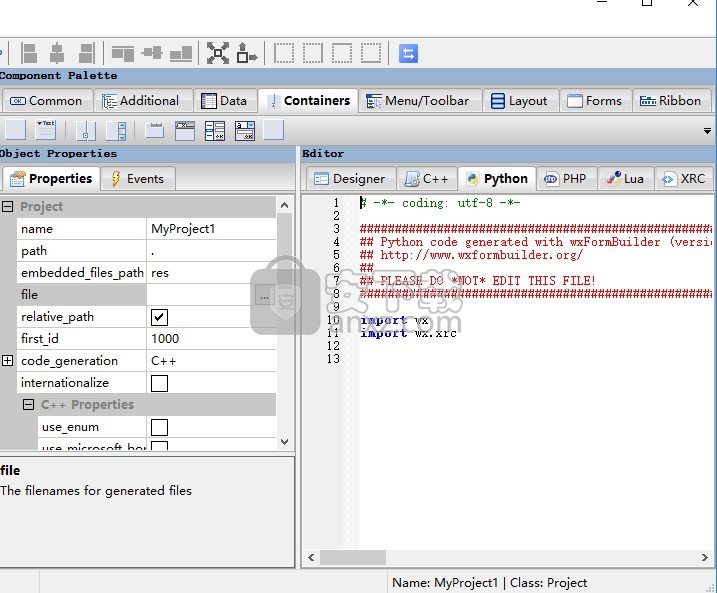This screenshot has height=593, width=717.
Task: Add a wxSplitterWindow from the palette
Action: (86, 131)
